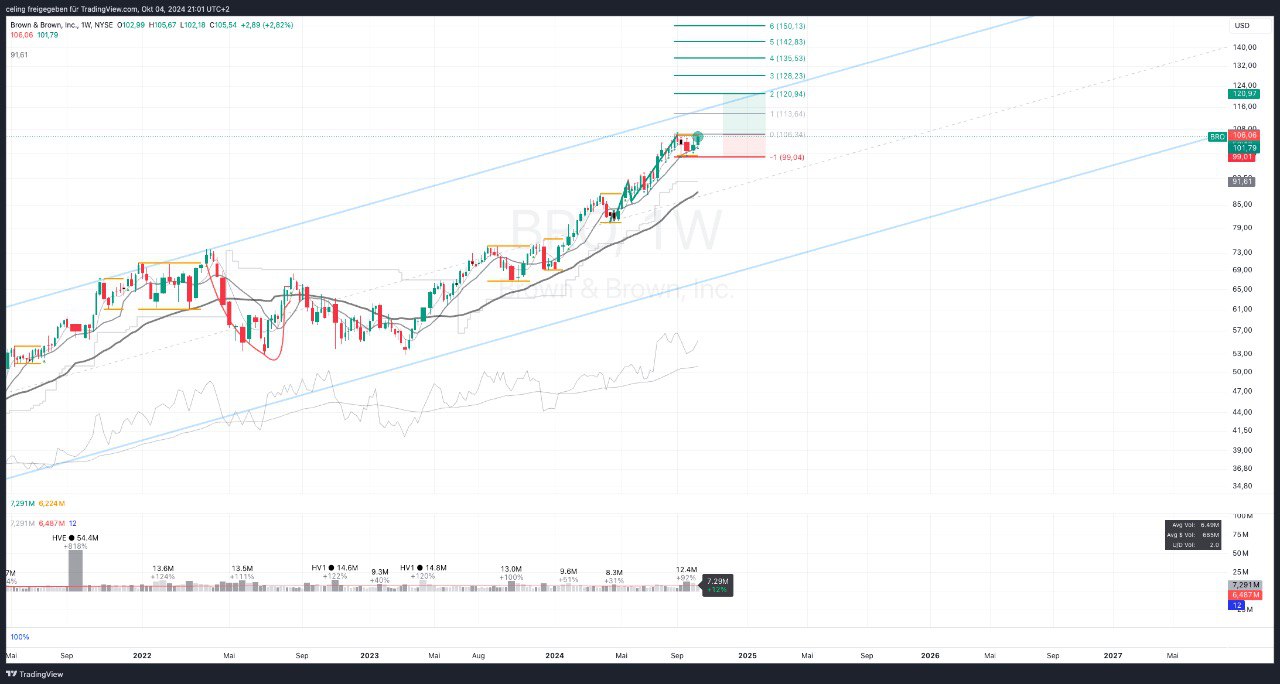
Task: Click the HV1 14.6M volume marker
Action: pyautogui.click(x=334, y=567)
